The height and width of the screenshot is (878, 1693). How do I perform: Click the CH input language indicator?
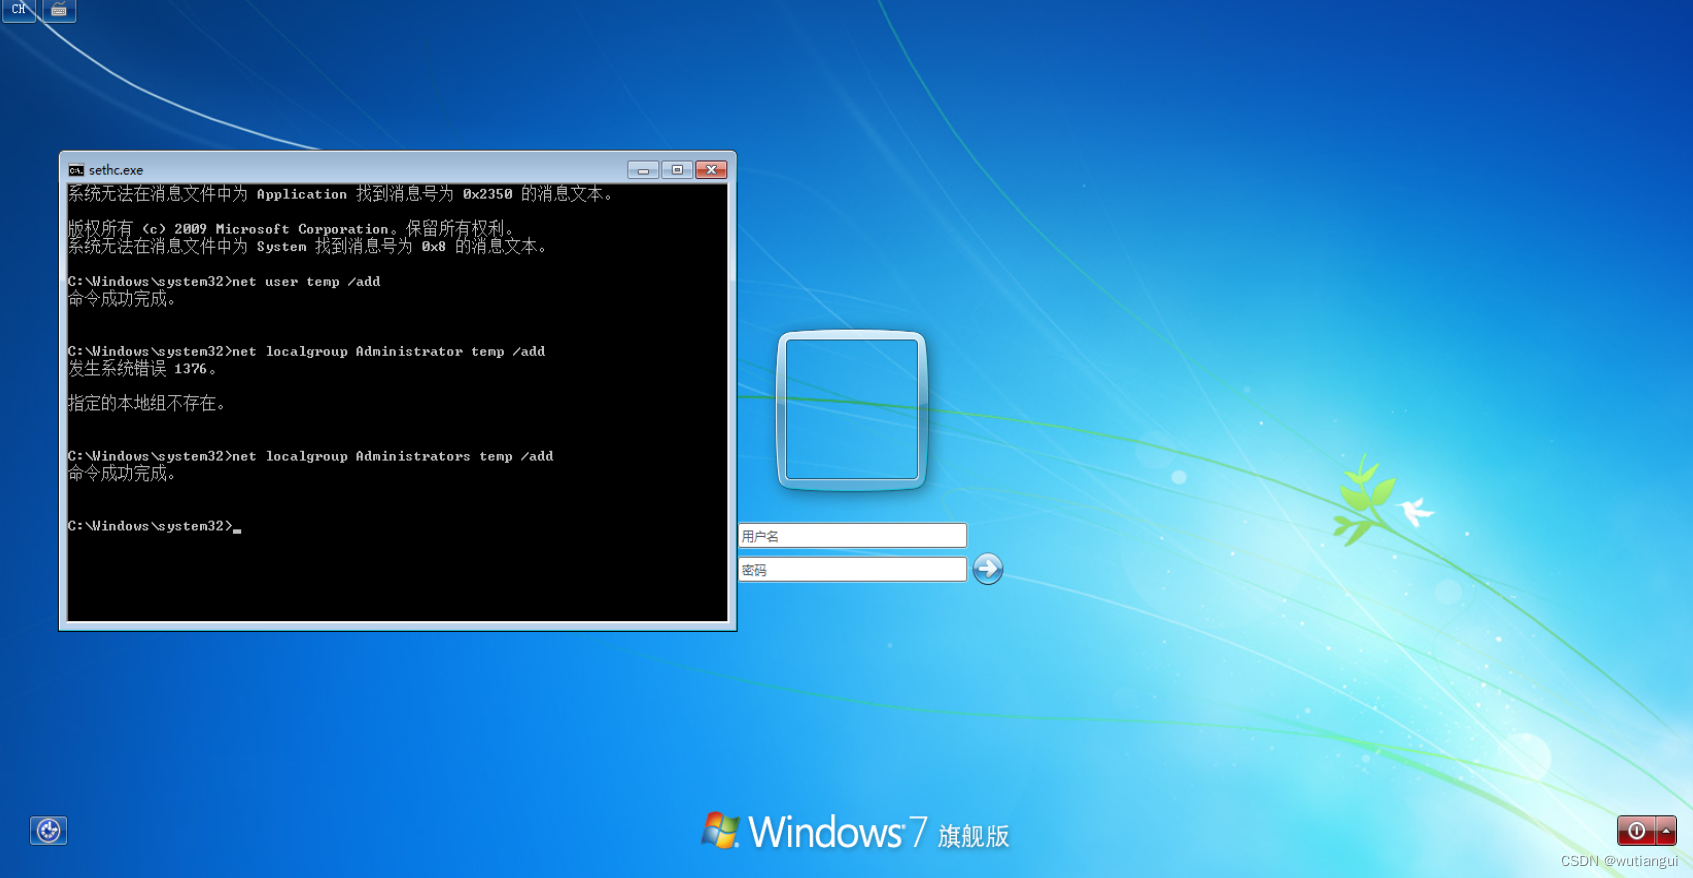point(19,10)
